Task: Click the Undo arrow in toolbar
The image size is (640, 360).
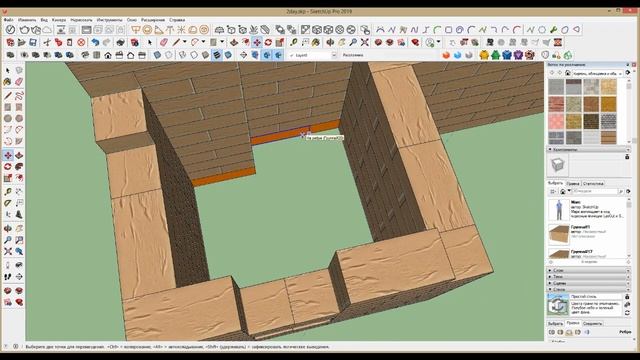Action: pos(96,42)
